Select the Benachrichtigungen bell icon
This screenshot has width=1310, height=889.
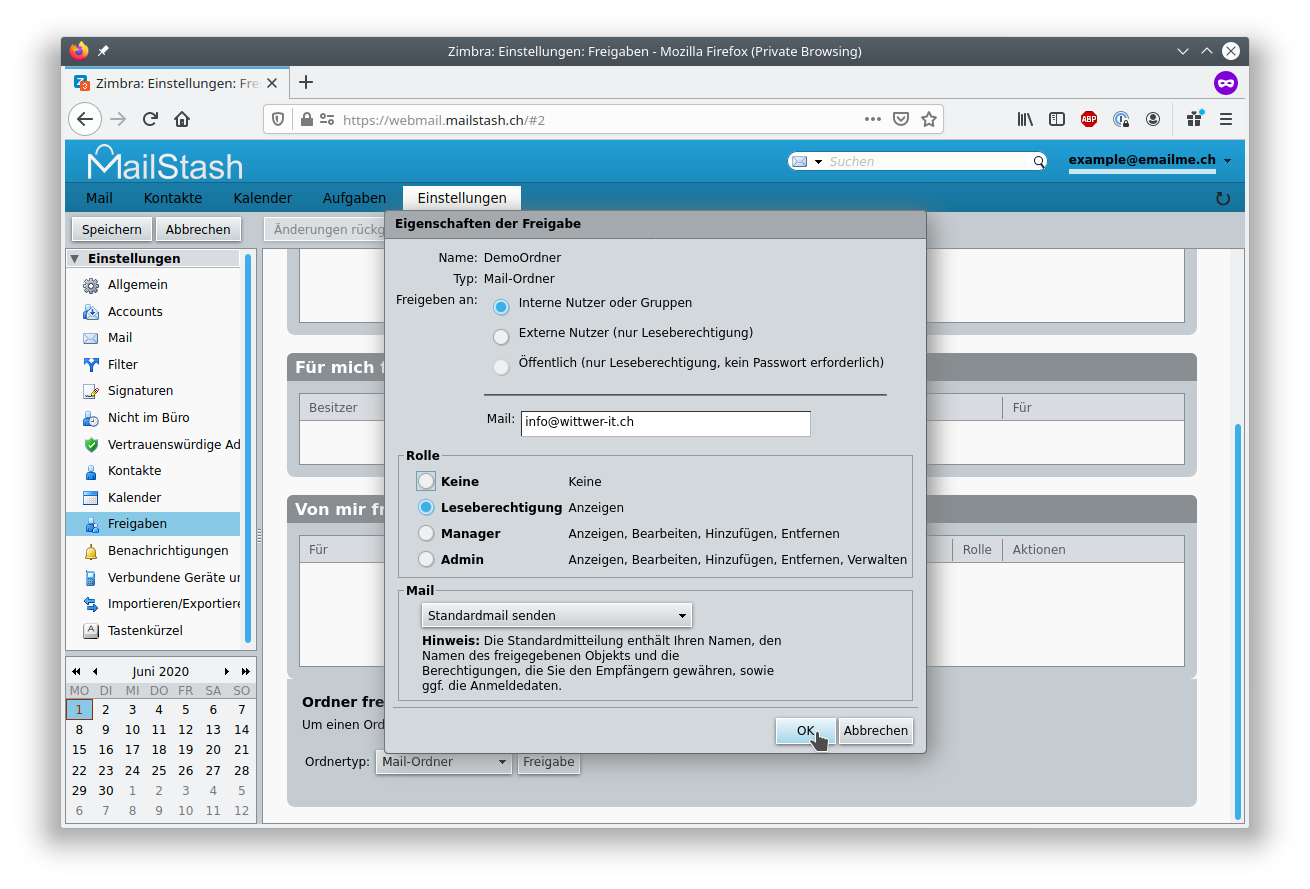pyautogui.click(x=91, y=551)
